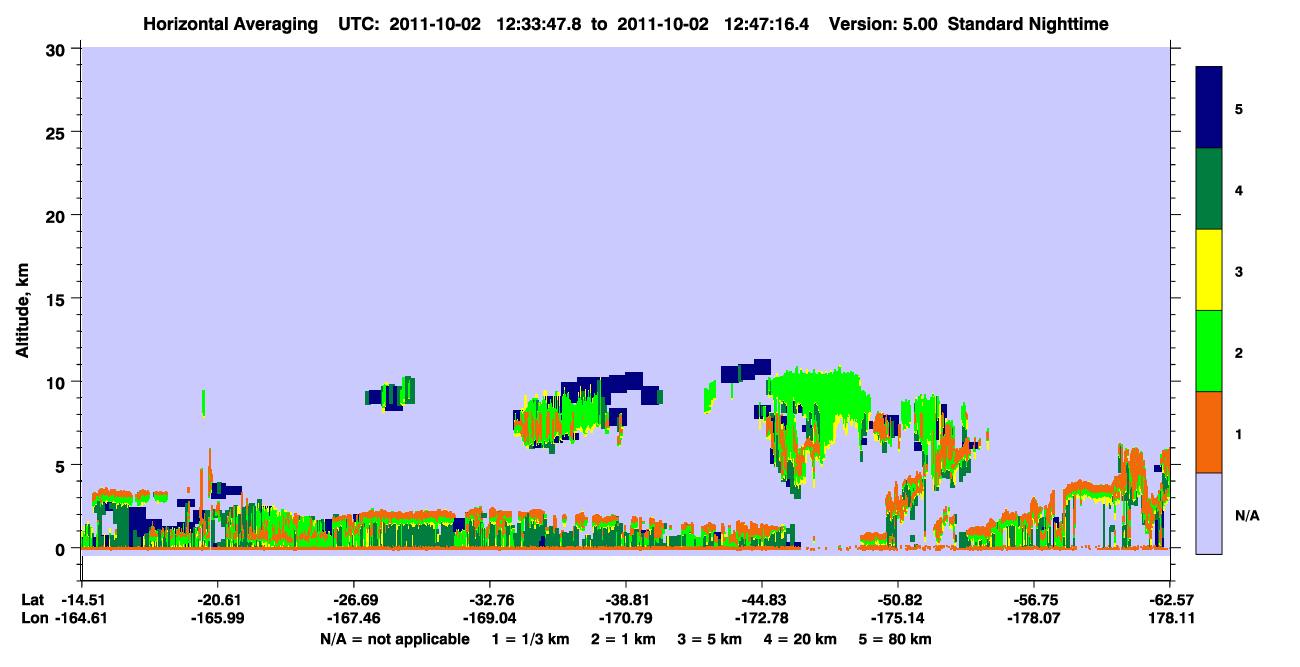
Task: Click the 15 km altitude tick label
Action: tap(57, 299)
